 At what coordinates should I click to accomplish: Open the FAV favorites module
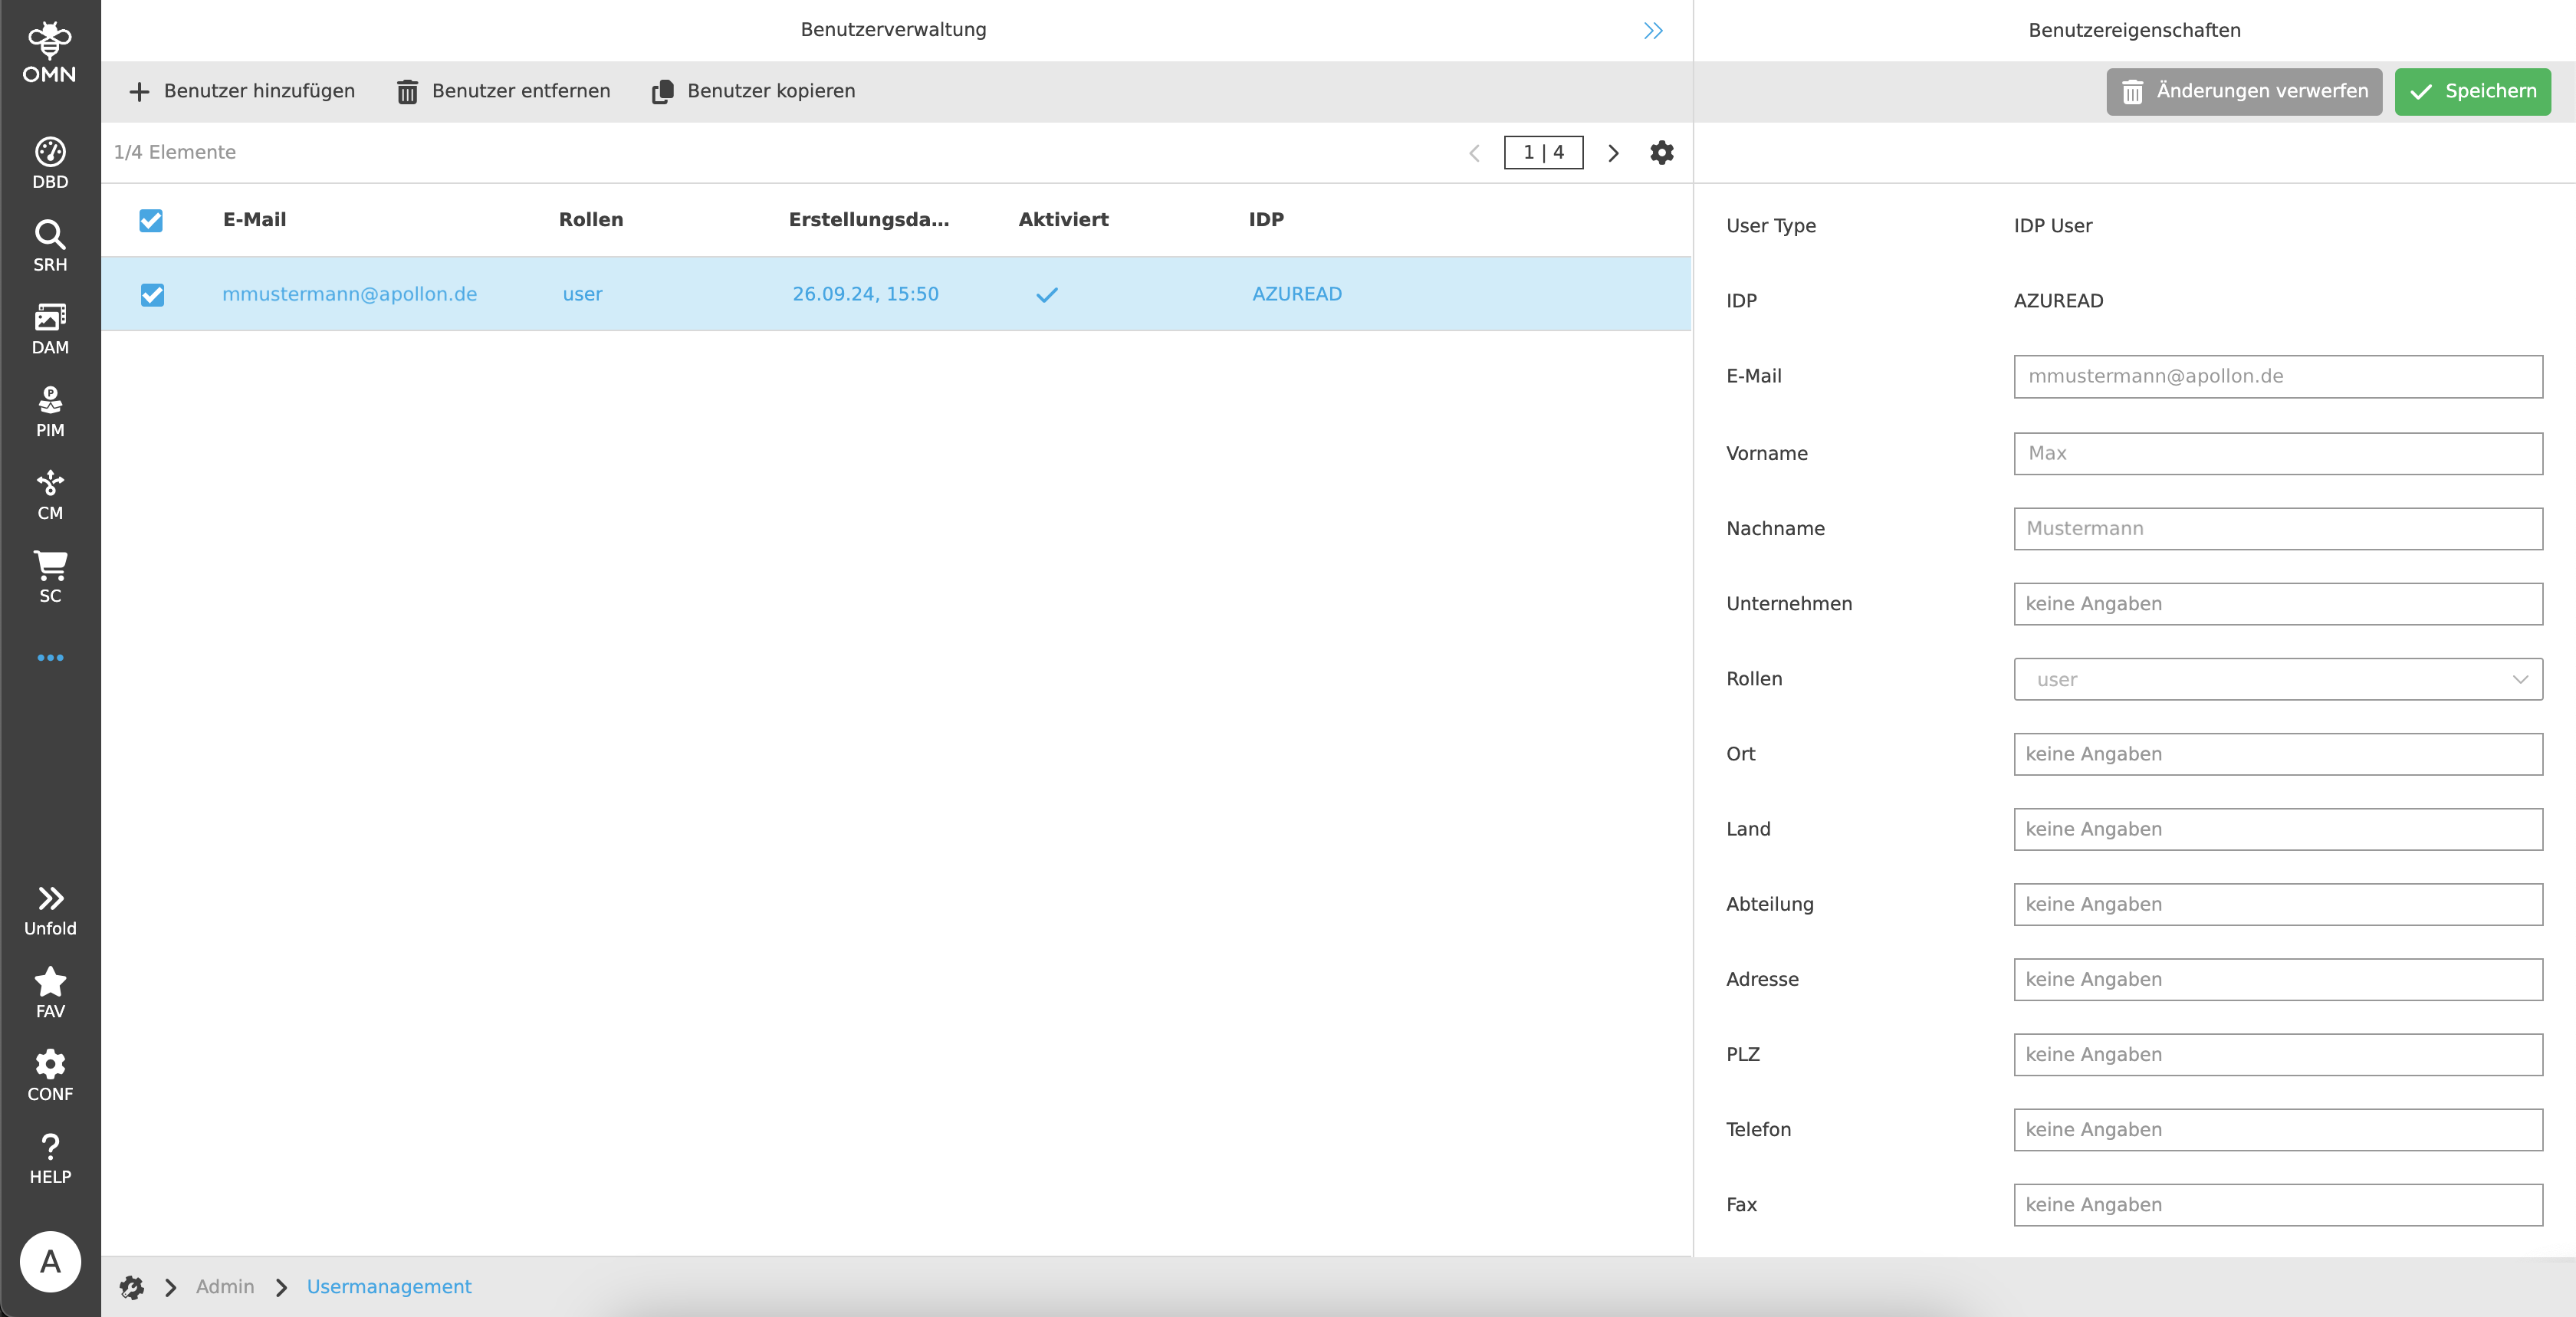(x=49, y=991)
